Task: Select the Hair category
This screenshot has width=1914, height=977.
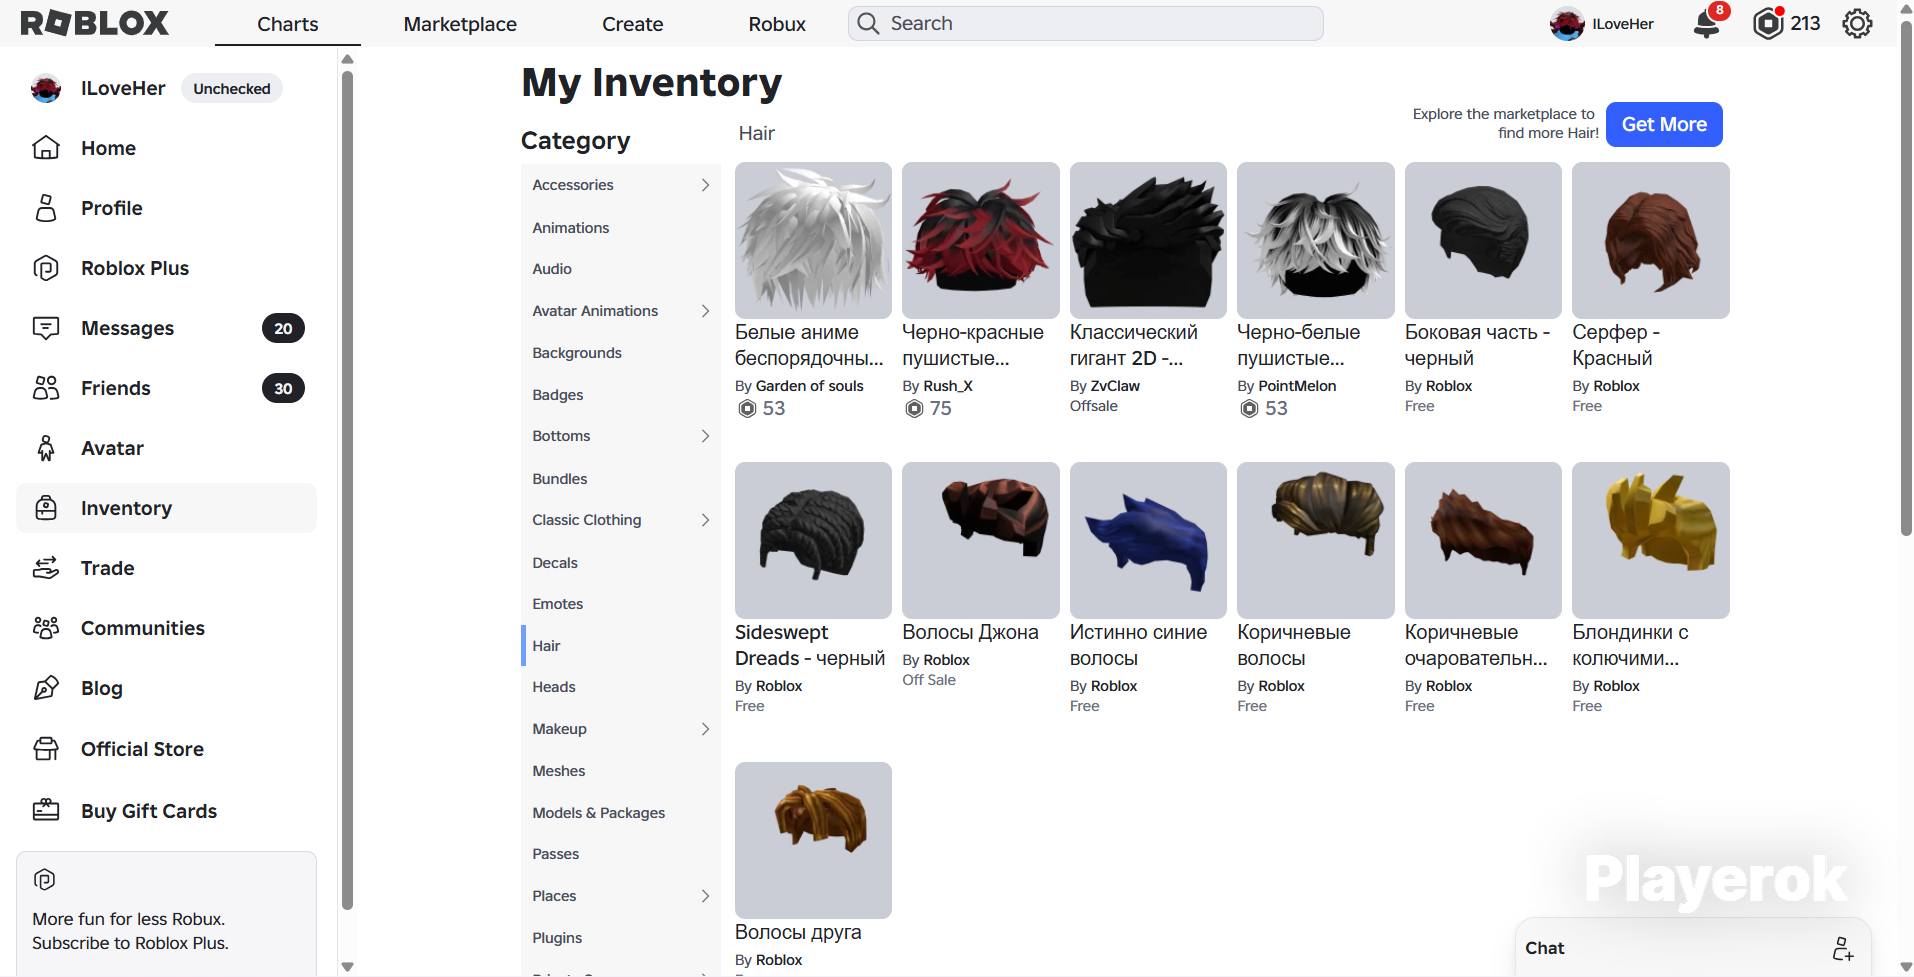Action: tap(621, 646)
